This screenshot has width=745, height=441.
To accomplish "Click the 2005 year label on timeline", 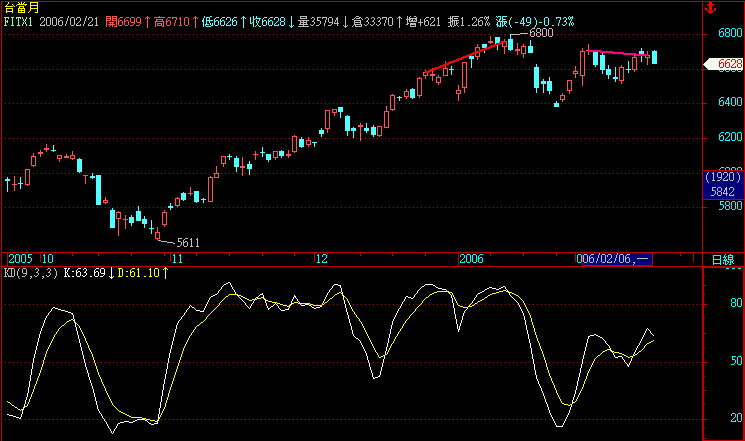I will [19, 259].
